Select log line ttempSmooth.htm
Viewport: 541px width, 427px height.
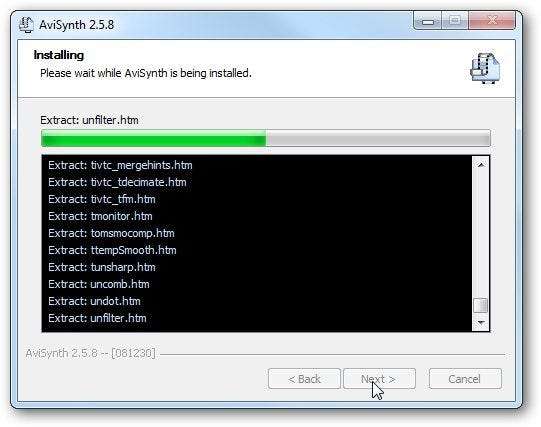pos(112,250)
